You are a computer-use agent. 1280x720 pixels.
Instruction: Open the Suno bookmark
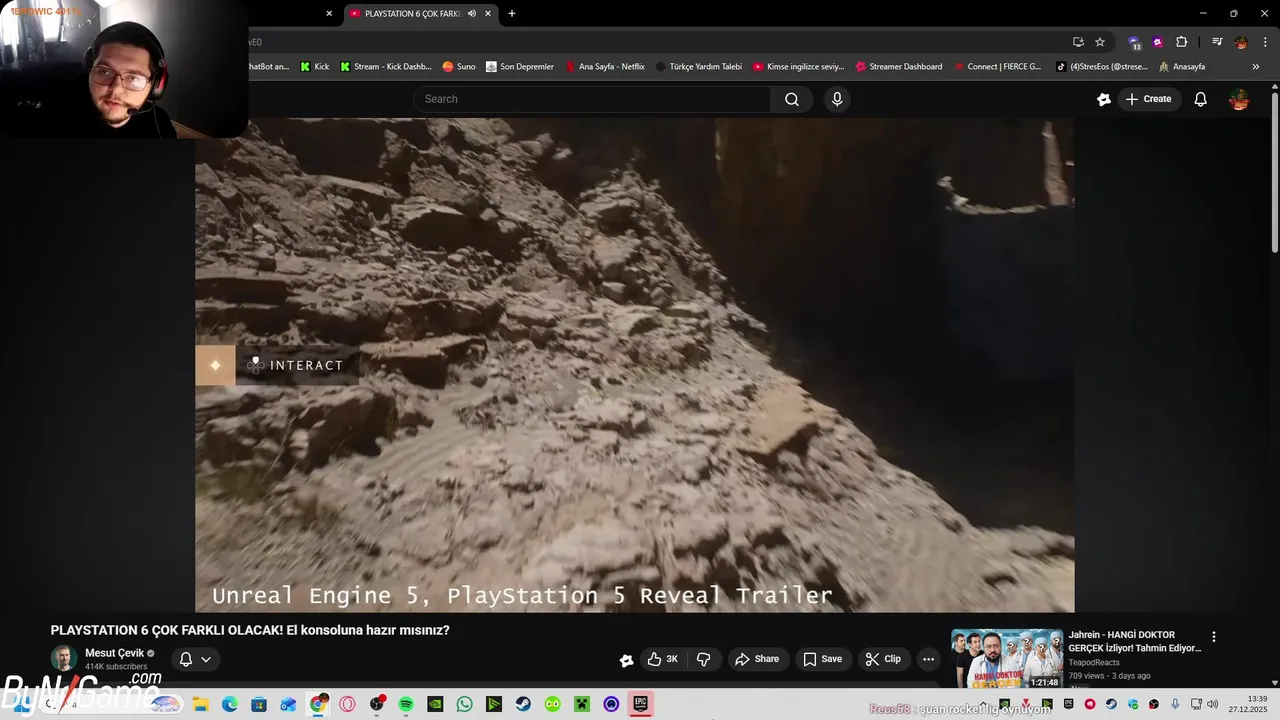[459, 67]
